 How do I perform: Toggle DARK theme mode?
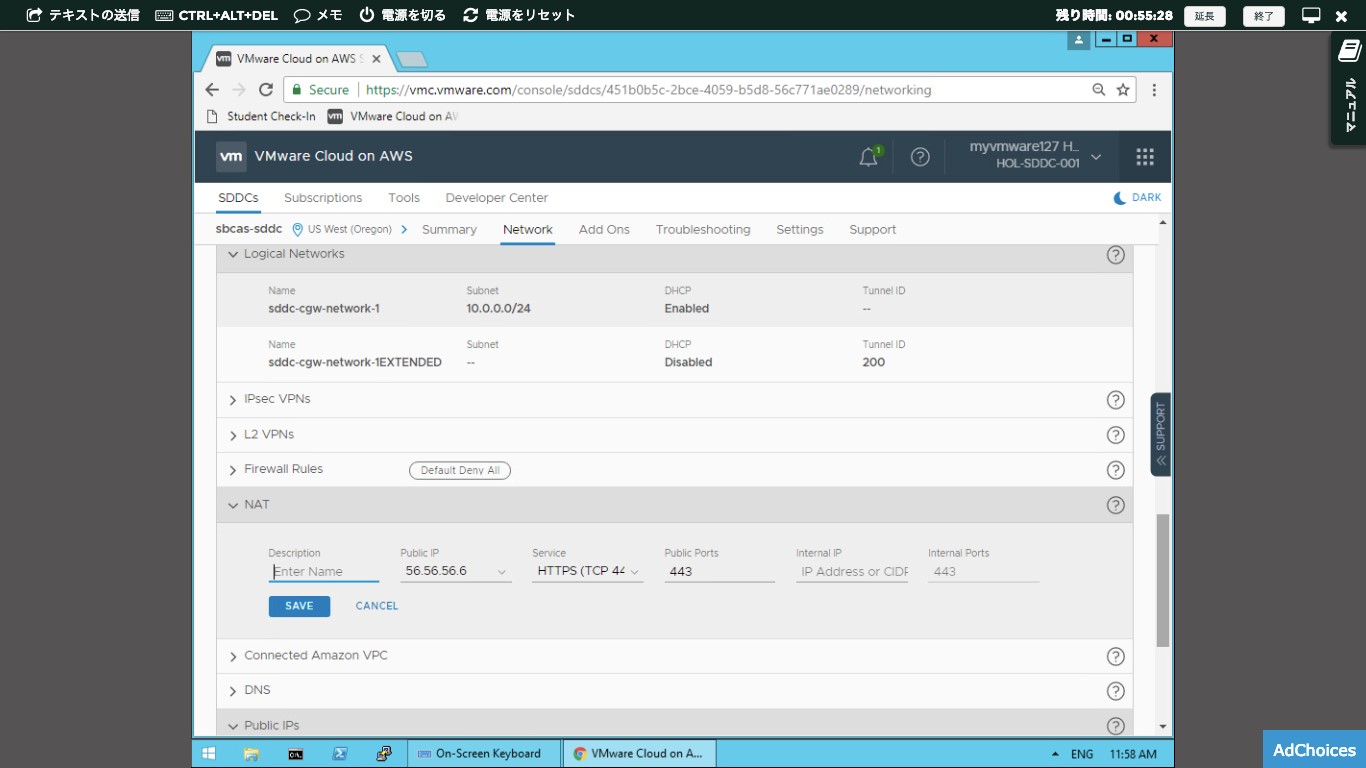click(1138, 198)
